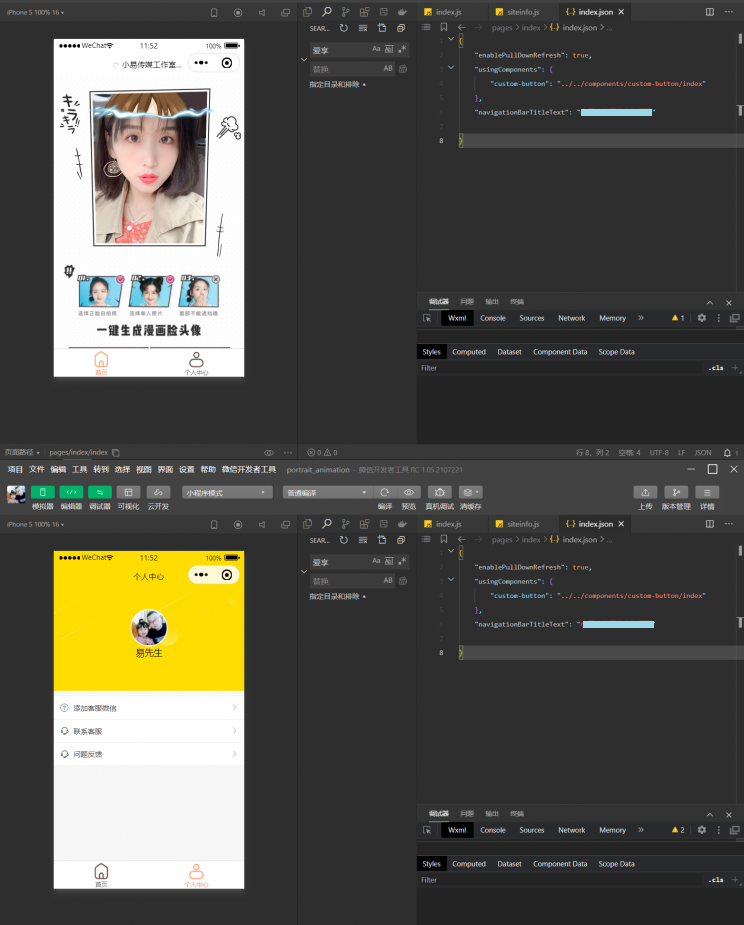Open the 设置 menu

tap(186, 470)
